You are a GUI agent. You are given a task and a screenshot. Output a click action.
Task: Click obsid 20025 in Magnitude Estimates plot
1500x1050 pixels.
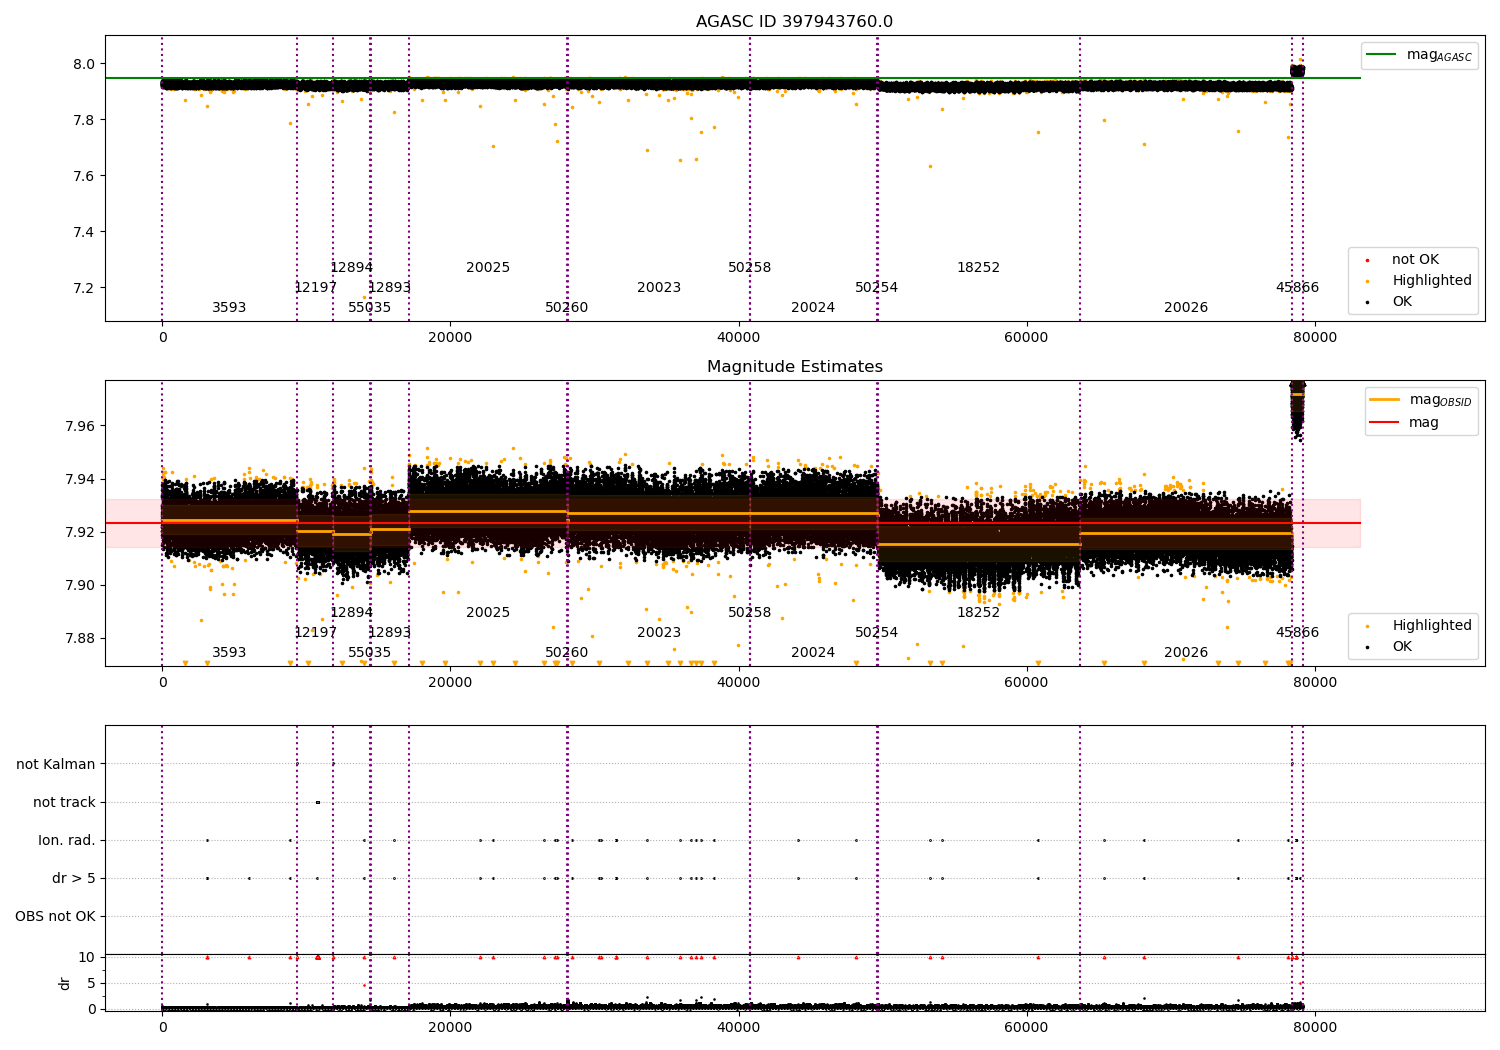[488, 613]
